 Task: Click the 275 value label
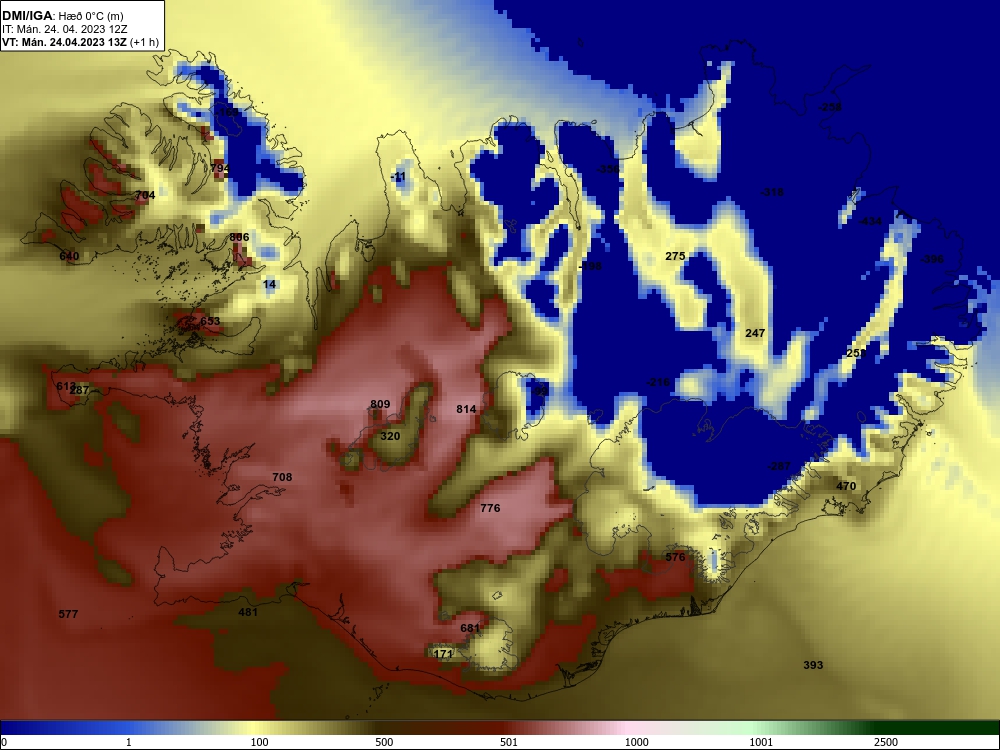point(675,256)
